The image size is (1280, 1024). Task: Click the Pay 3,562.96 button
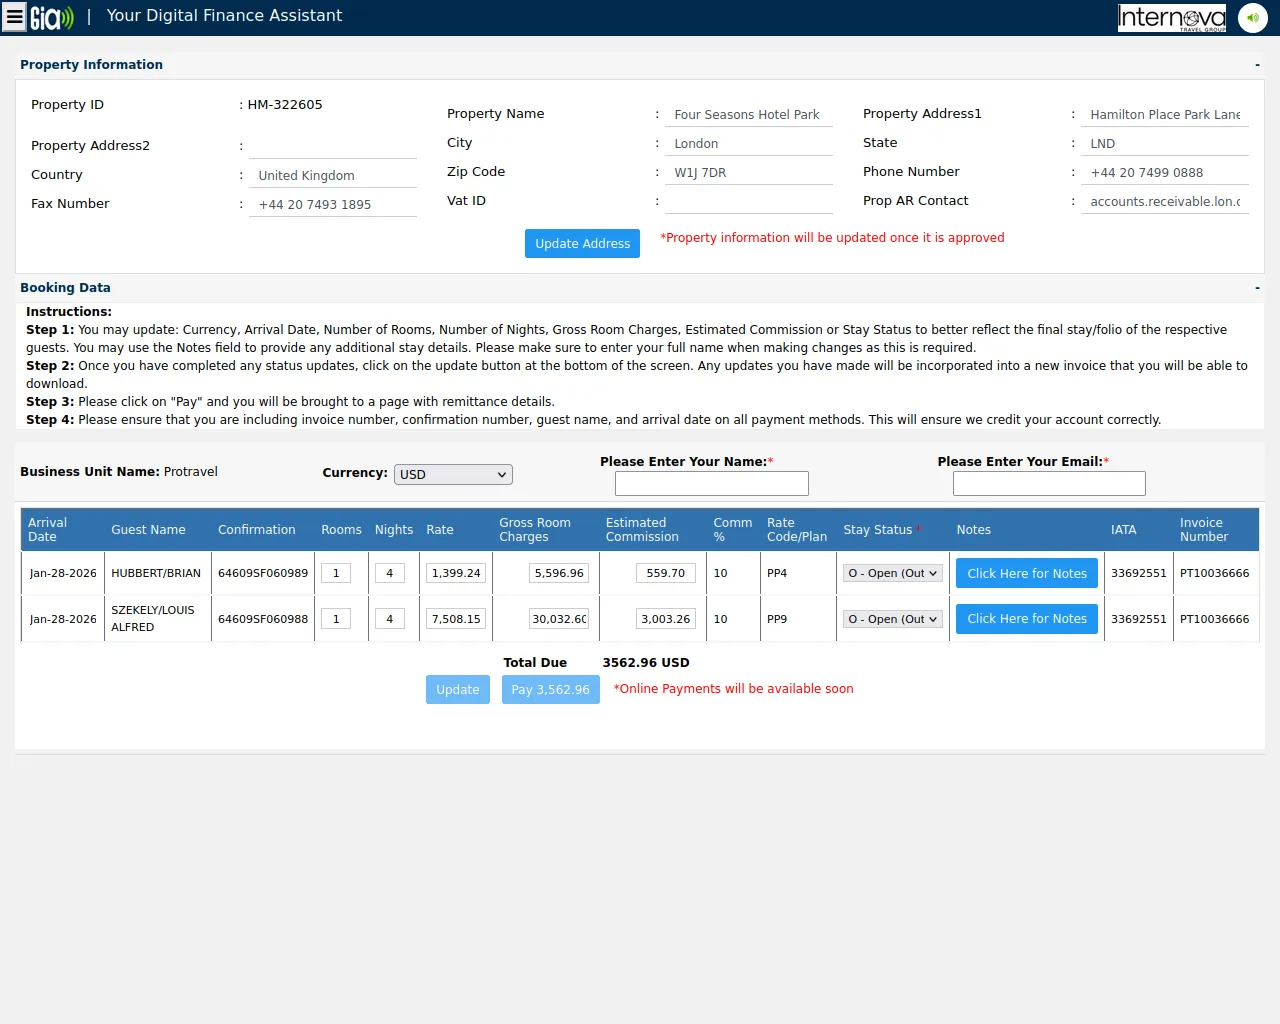pyautogui.click(x=550, y=690)
